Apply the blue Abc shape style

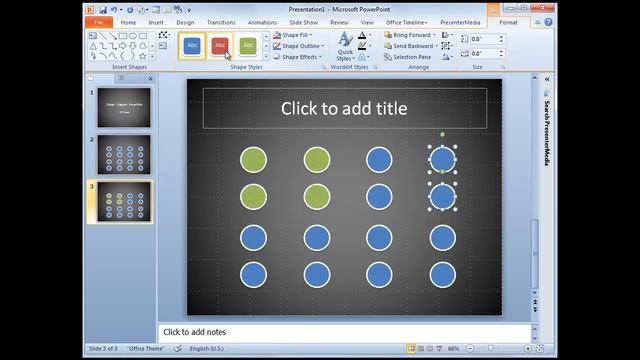pyautogui.click(x=192, y=46)
